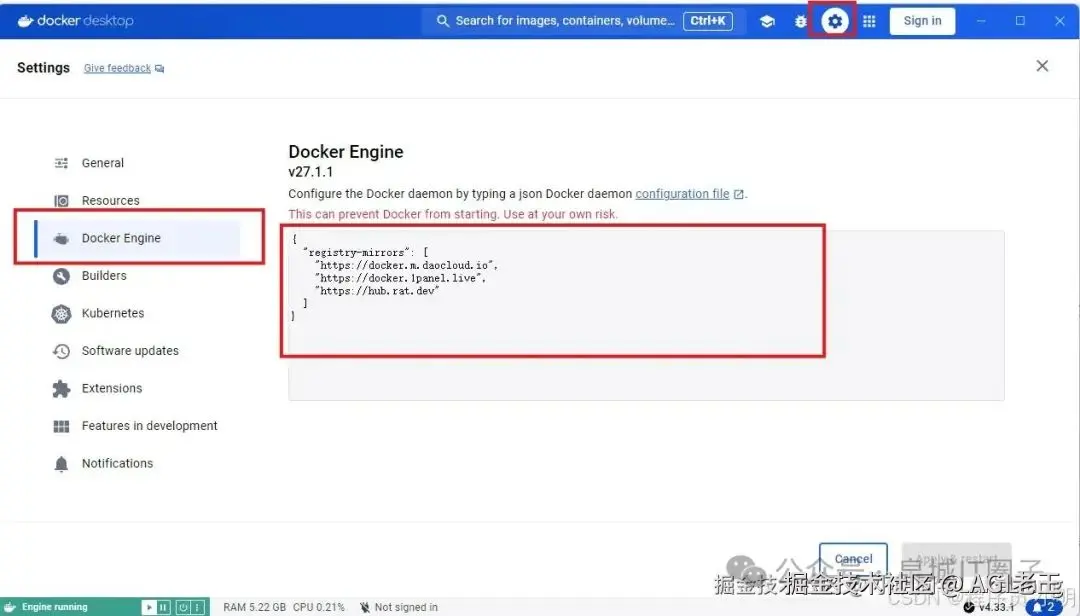Click the engine power icon in status bar

pos(183,607)
